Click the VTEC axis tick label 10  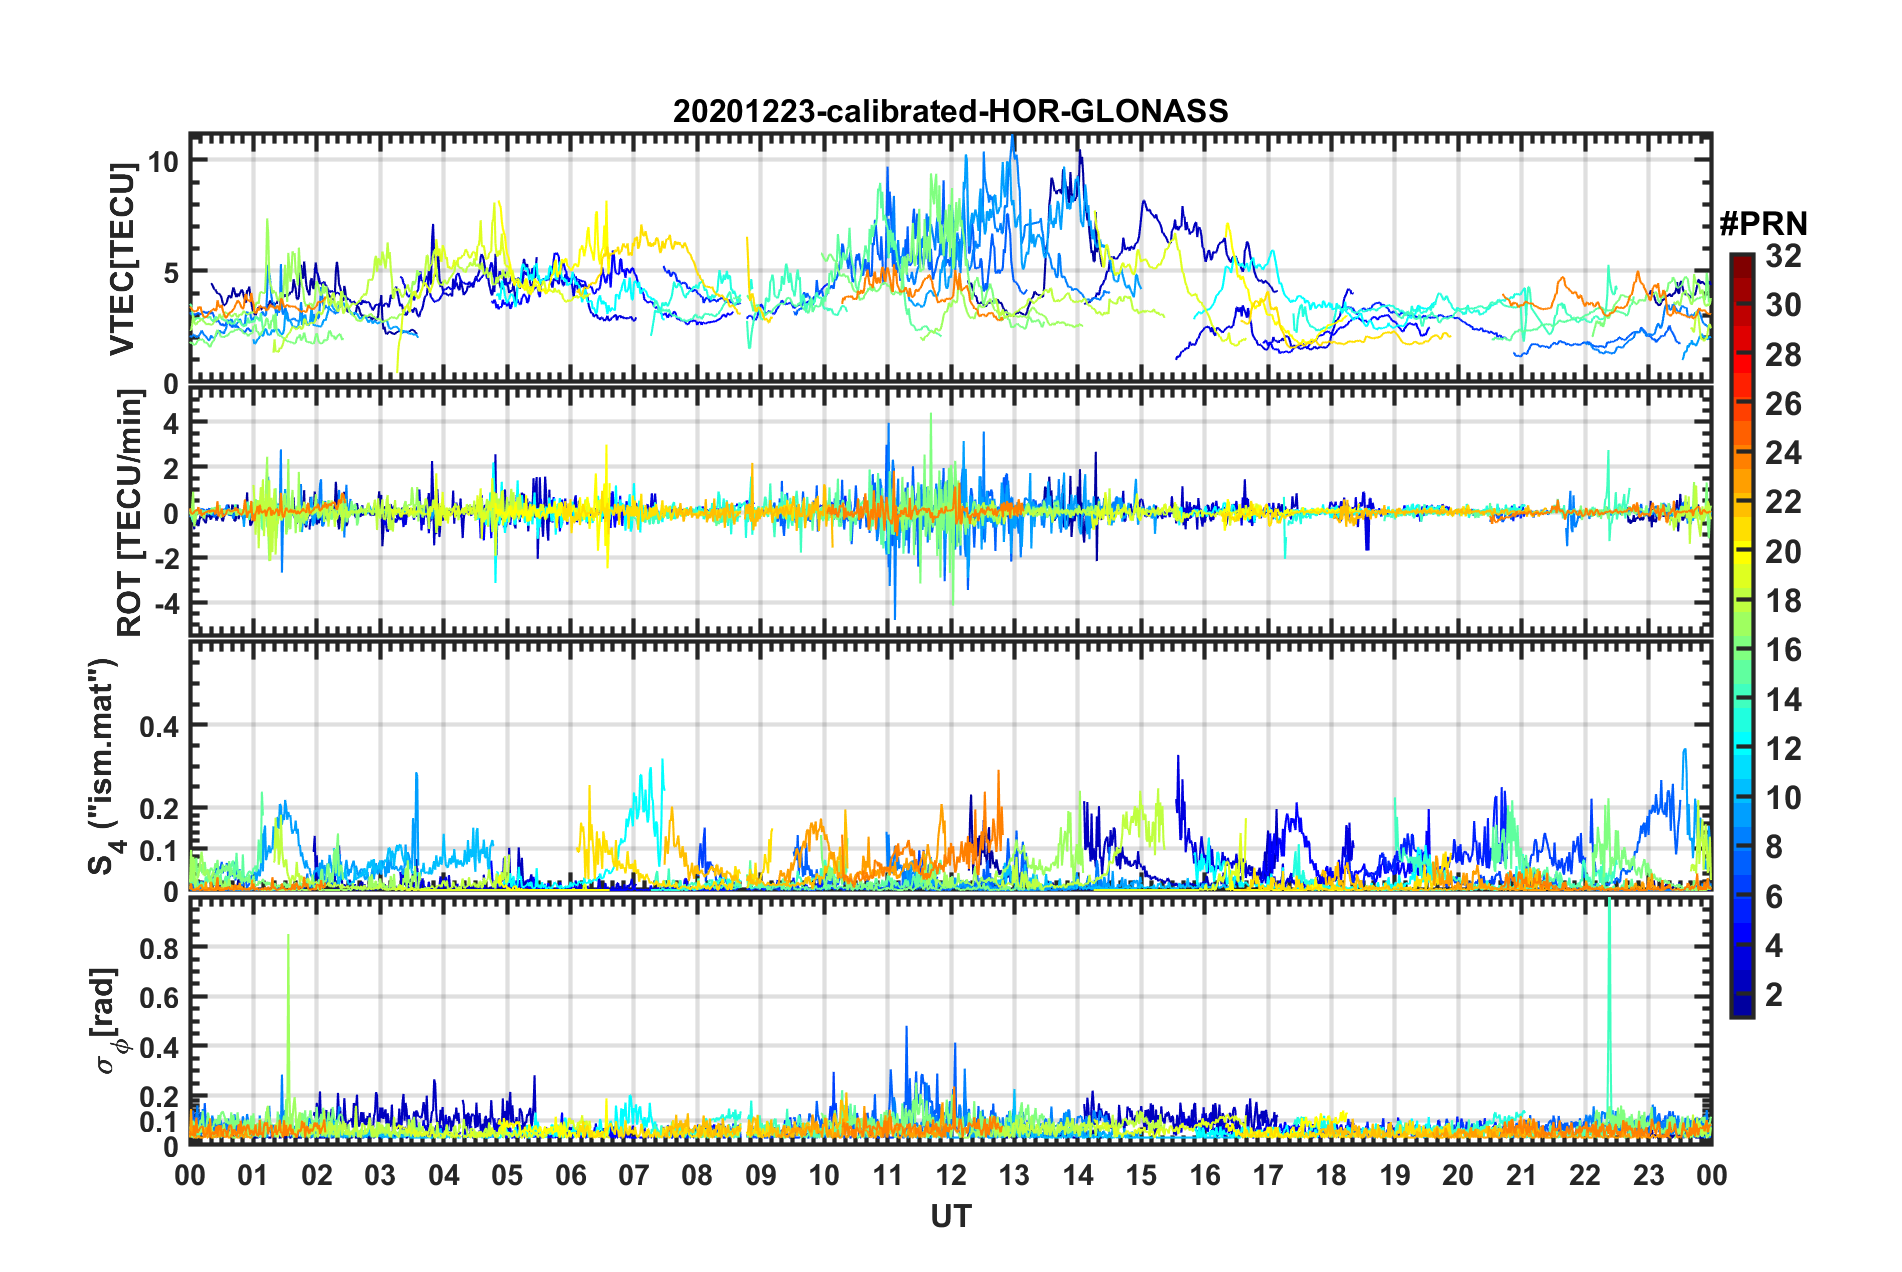(163, 162)
